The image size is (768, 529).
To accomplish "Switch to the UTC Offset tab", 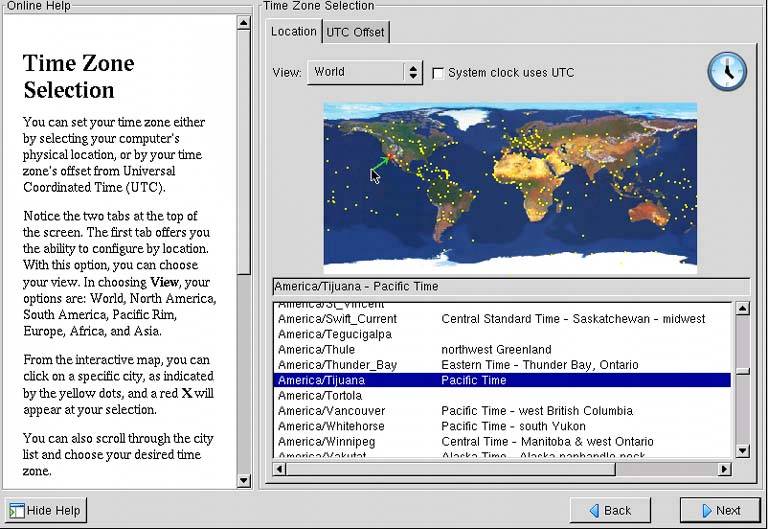I will tap(355, 32).
